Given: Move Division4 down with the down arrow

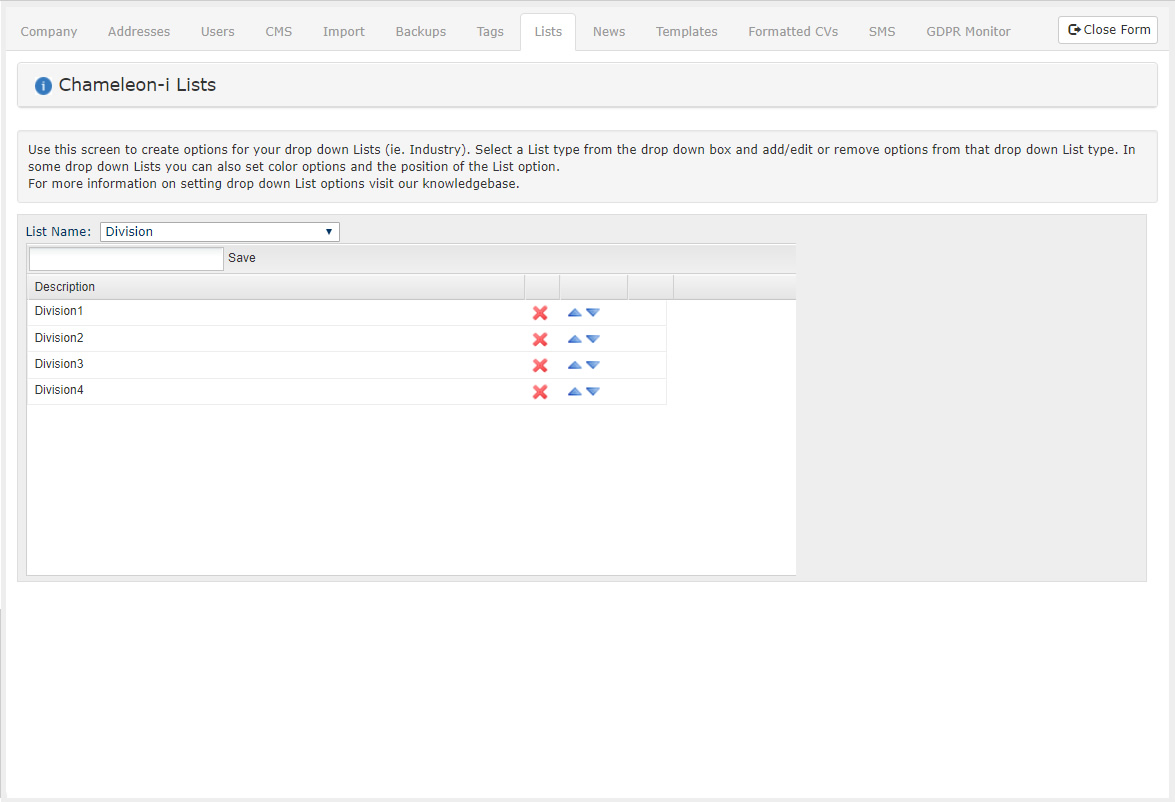Looking at the screenshot, I should coord(593,391).
